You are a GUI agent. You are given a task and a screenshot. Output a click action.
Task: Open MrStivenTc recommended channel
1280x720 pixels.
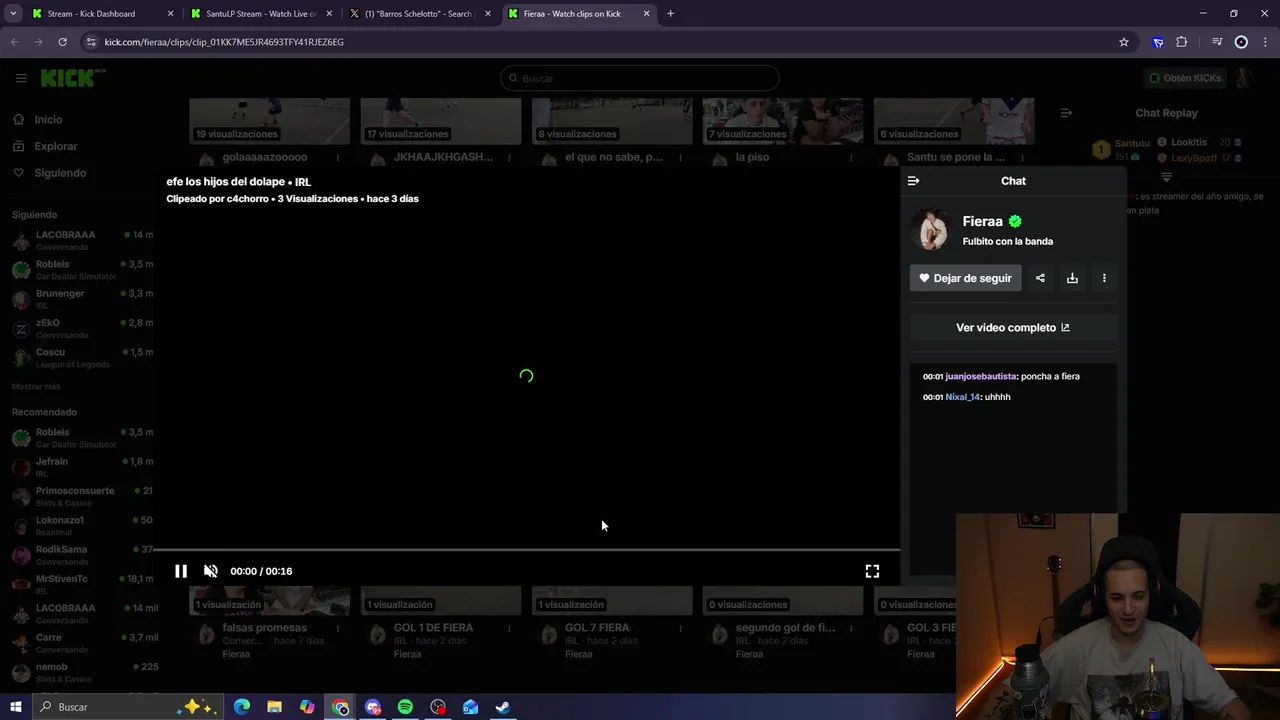82,584
